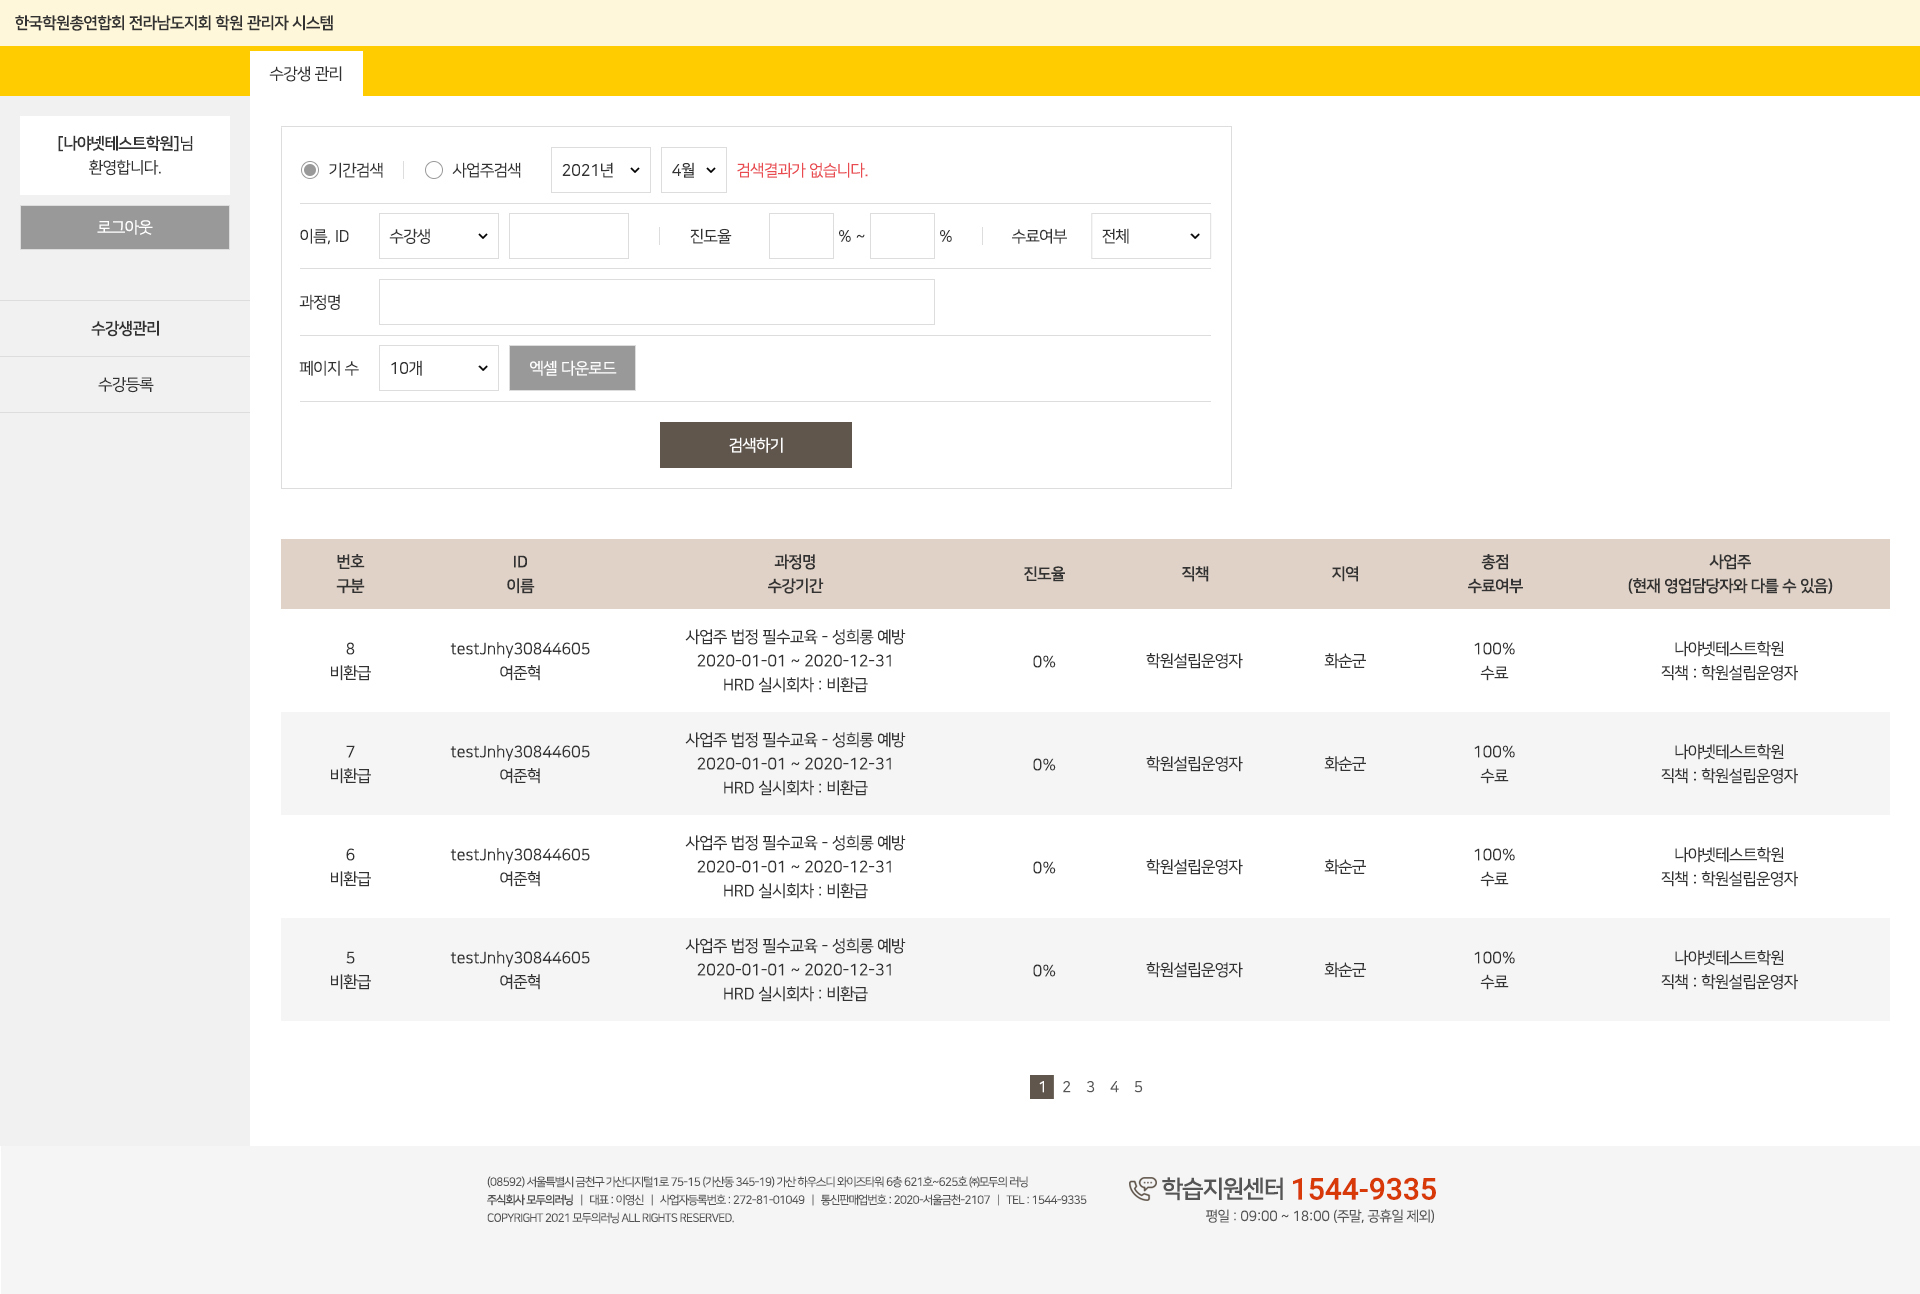Click the name or ID search input field
1920x1294 pixels.
pos(568,236)
